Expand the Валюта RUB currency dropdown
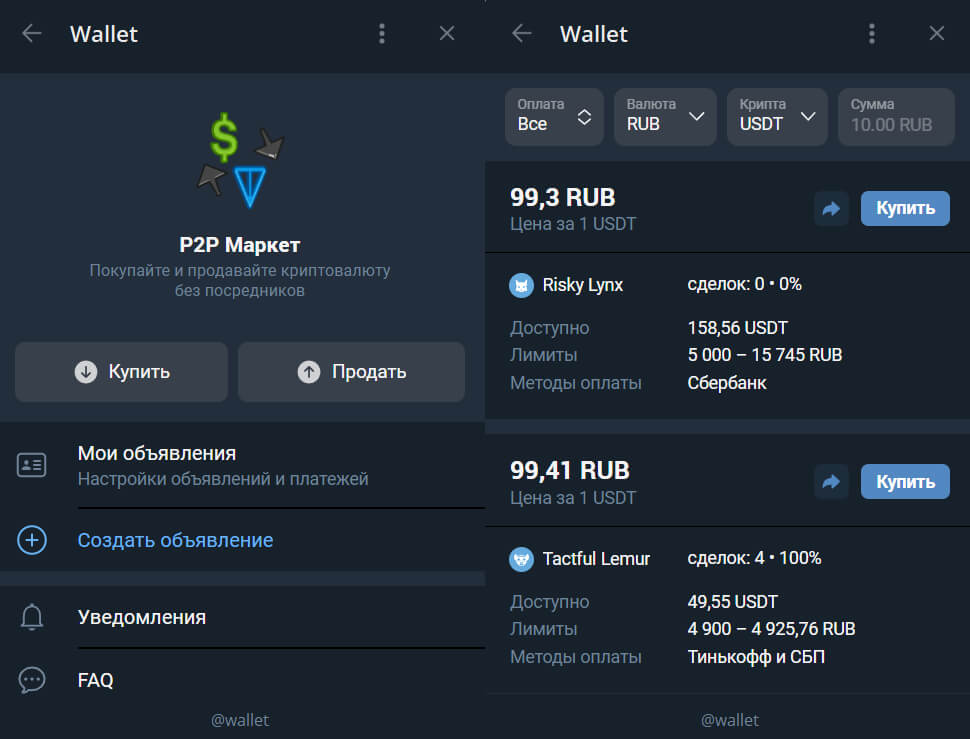 (665, 117)
